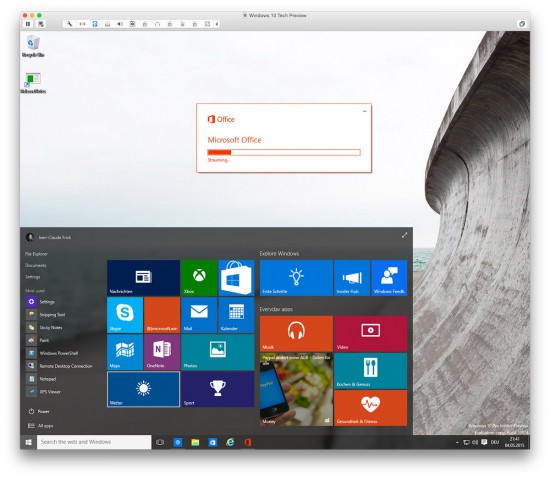Open File Explorer from the Start menu list
The height and width of the screenshot is (478, 550).
point(36,254)
